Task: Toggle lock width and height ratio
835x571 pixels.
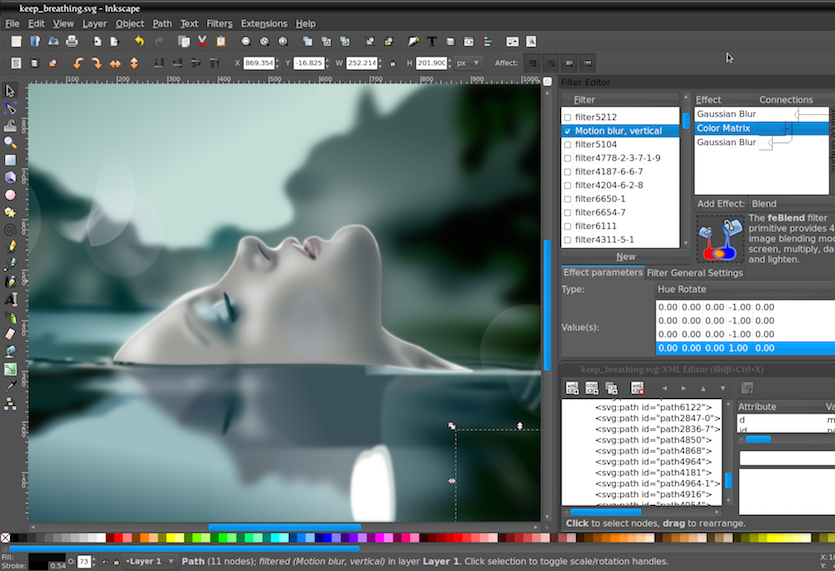Action: [393, 63]
